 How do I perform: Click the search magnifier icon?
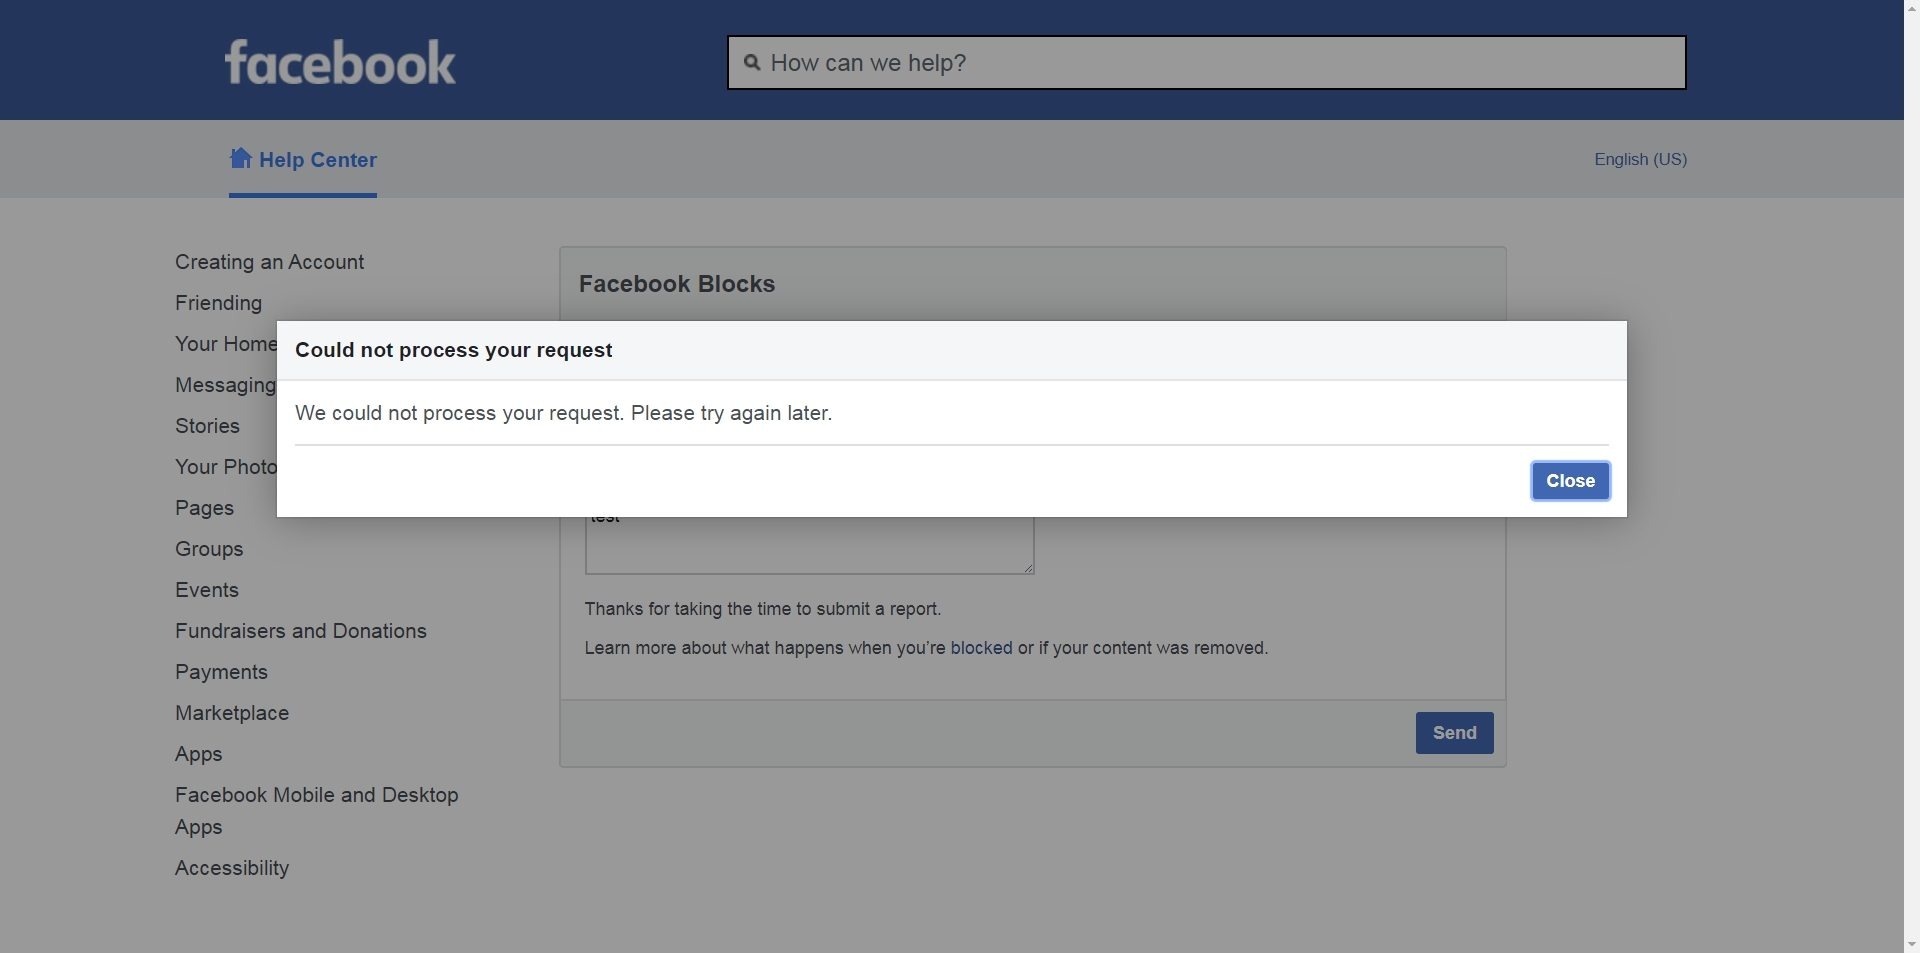(752, 63)
